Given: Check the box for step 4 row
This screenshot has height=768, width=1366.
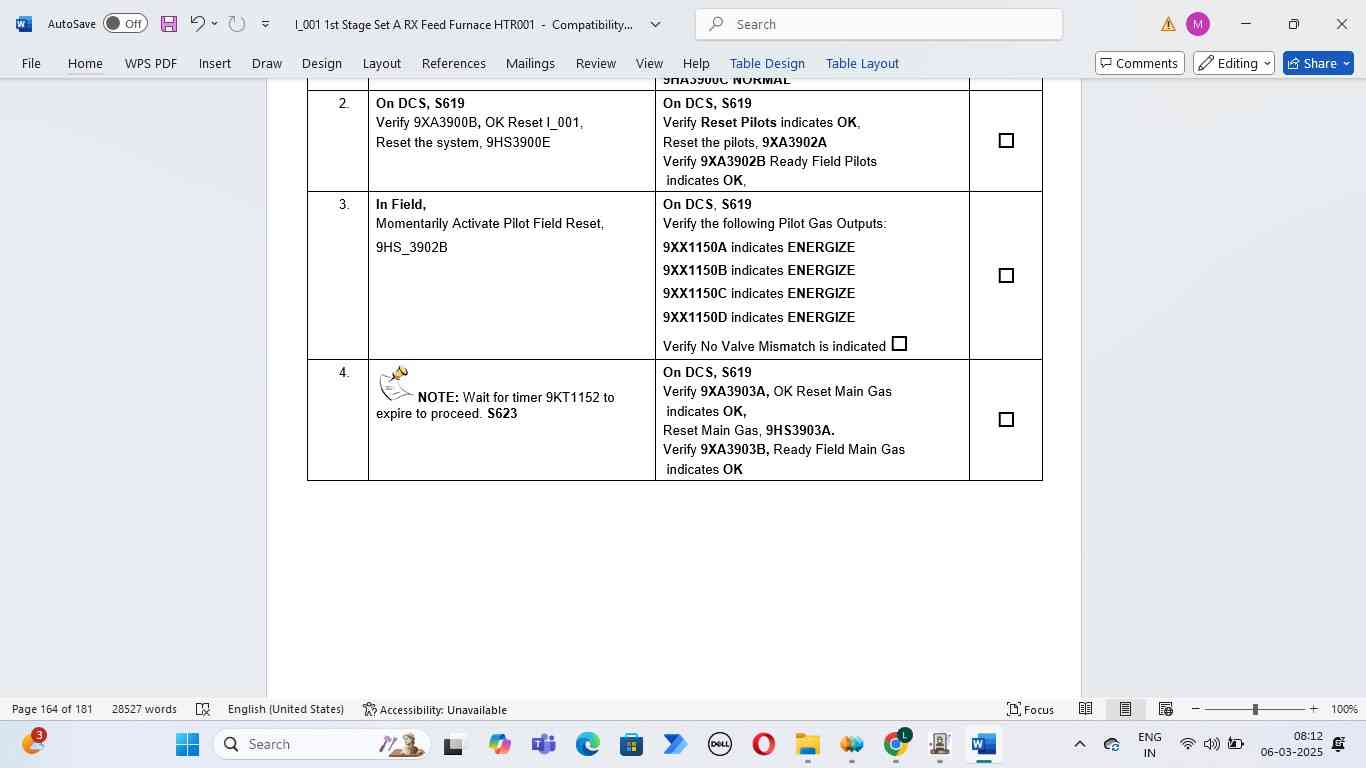Looking at the screenshot, I should pos(1006,420).
